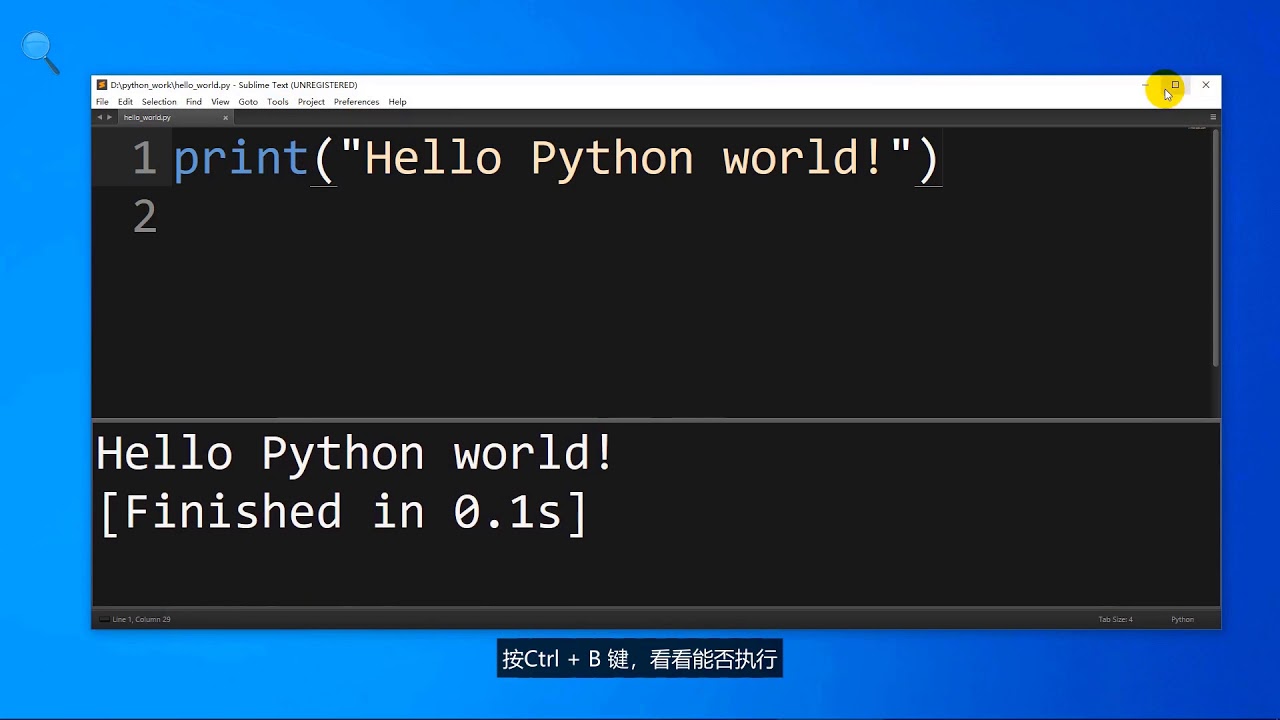Click the "Hello Python world!" string in code
Screen dimensions: 1280x720
626,160
